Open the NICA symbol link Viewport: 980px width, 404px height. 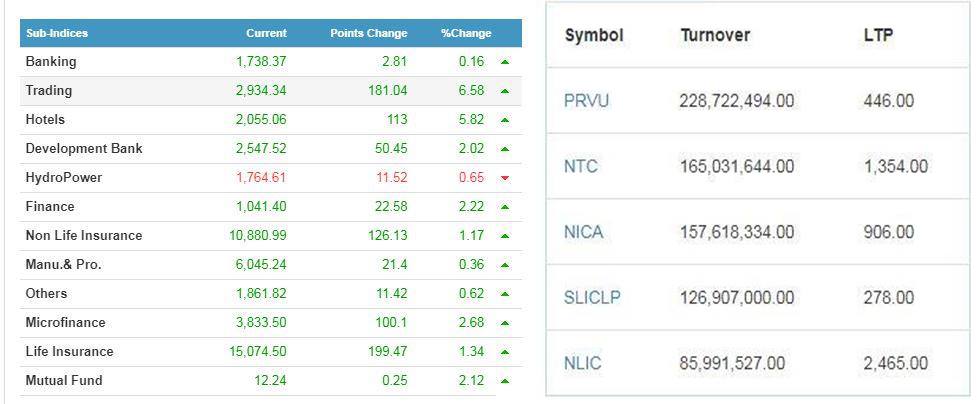(x=584, y=232)
